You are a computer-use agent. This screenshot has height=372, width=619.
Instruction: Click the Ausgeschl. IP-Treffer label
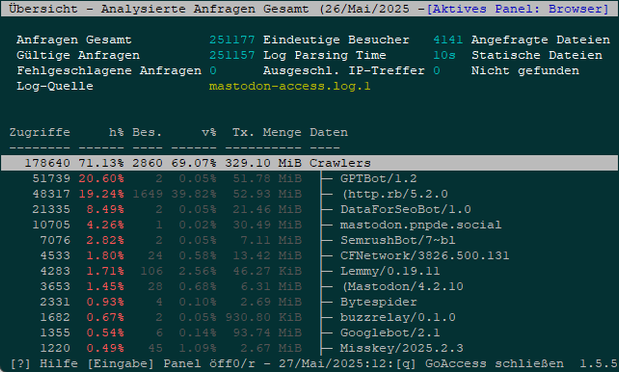point(344,71)
